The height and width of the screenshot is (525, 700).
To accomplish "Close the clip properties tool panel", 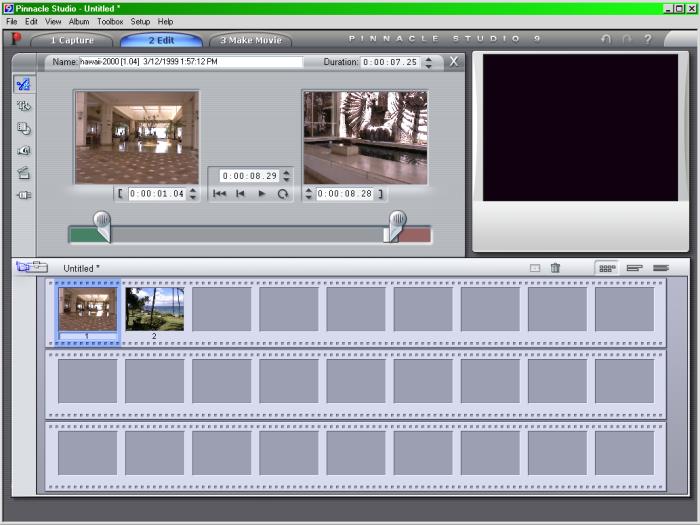I will click(x=454, y=62).
